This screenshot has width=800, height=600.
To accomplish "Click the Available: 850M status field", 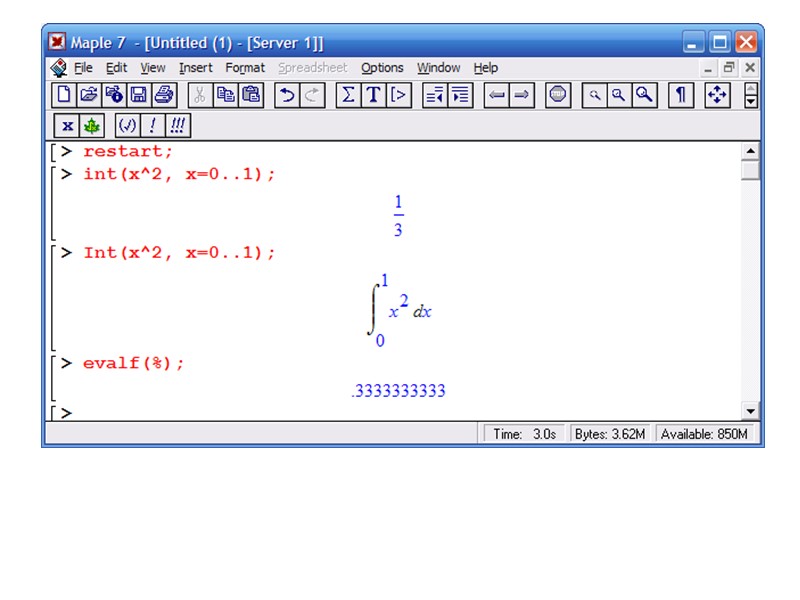I will click(704, 434).
